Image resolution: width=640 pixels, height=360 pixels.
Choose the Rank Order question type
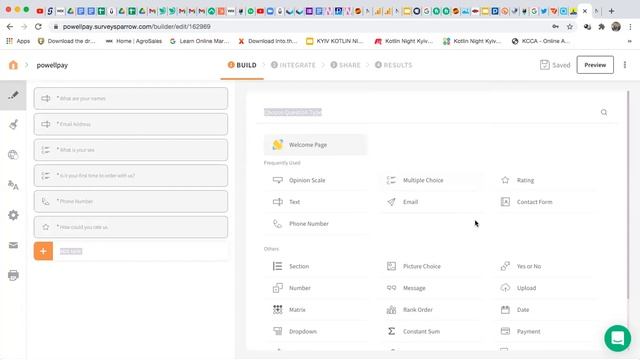(431, 309)
